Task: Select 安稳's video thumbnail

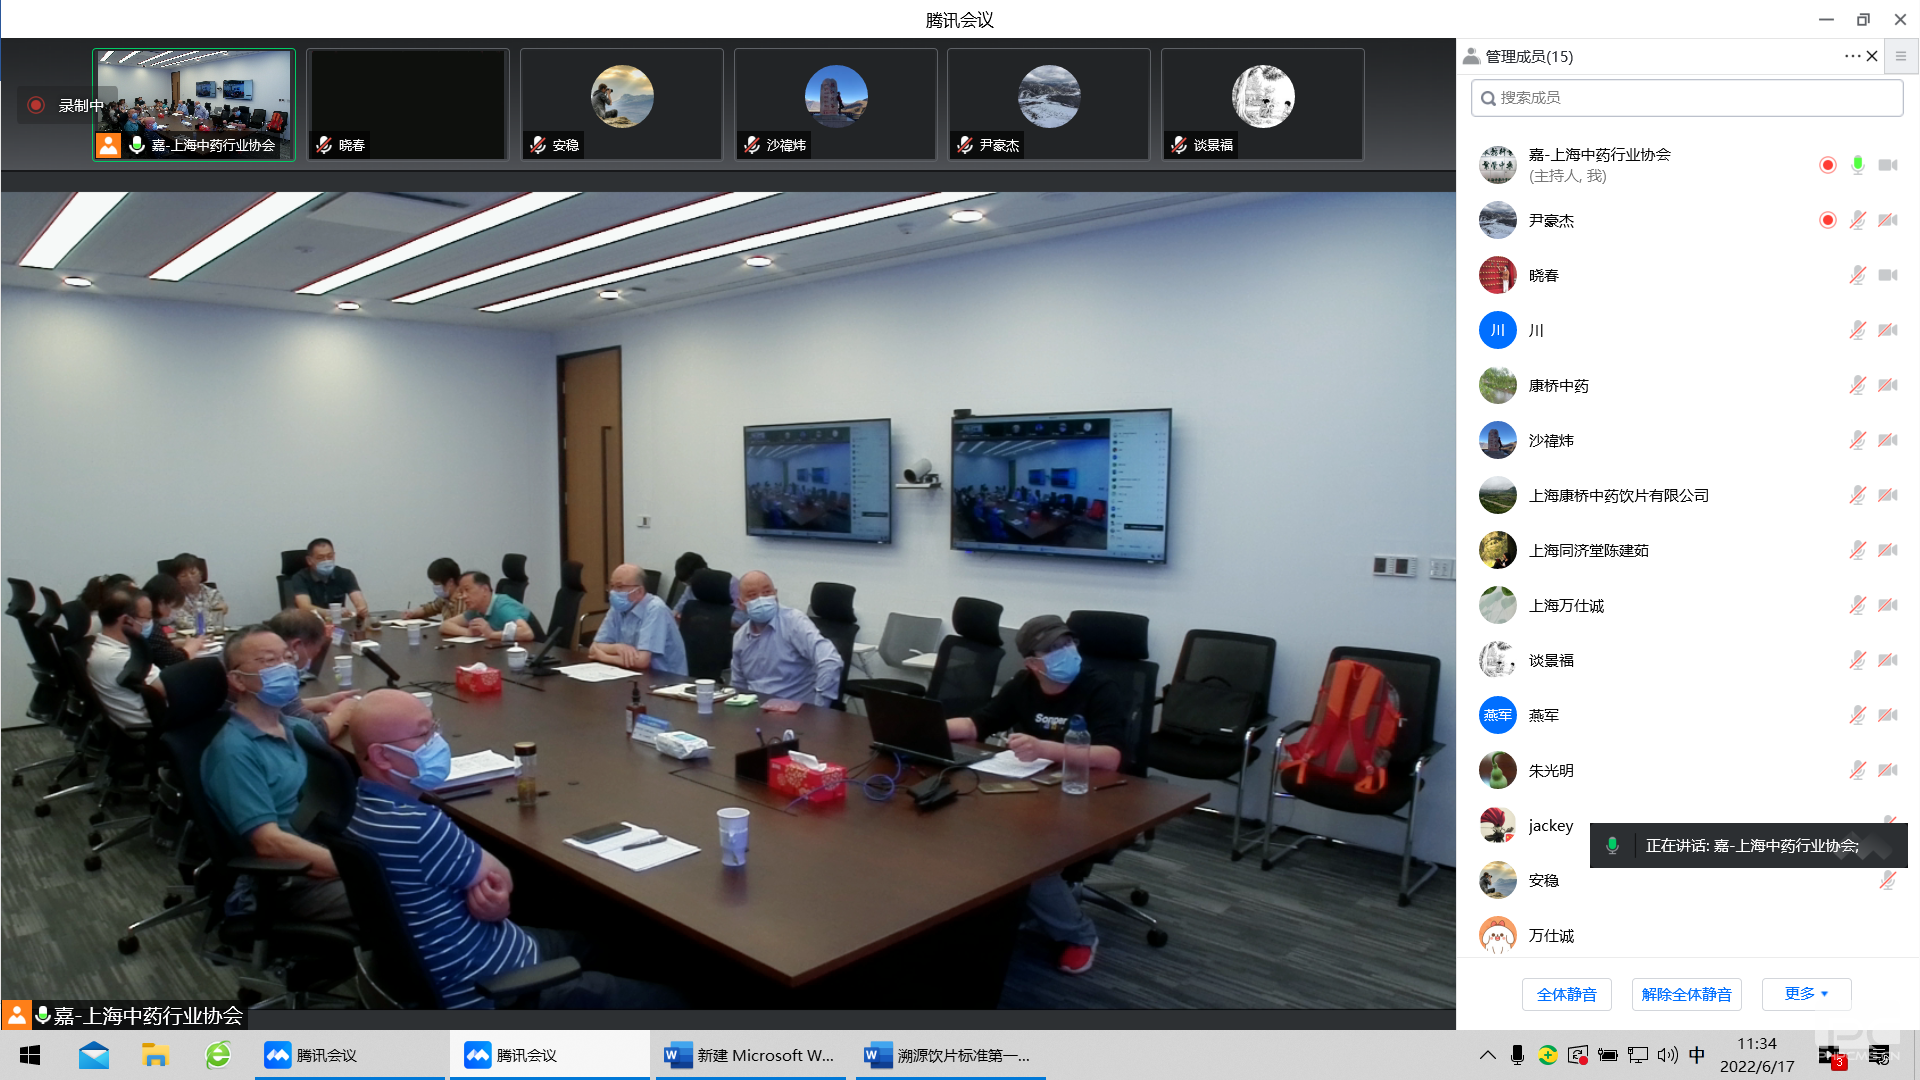Action: pyautogui.click(x=621, y=104)
